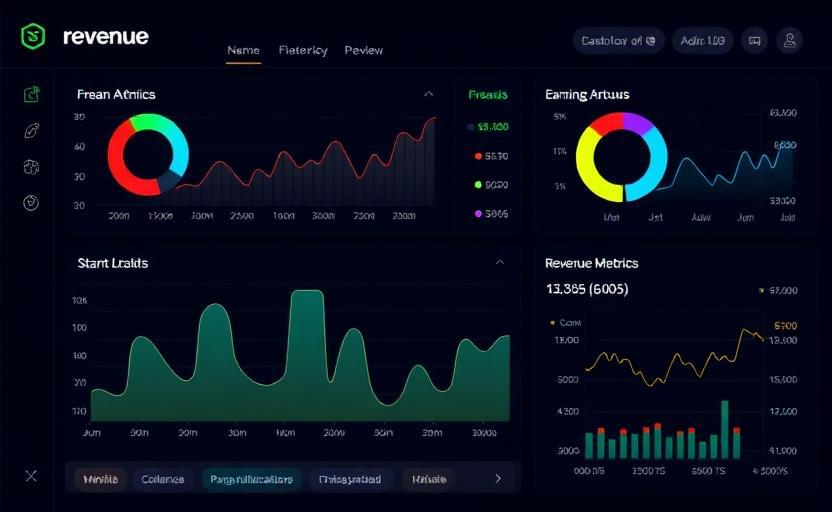Click the cube icon in left sidebar
This screenshot has height=512, width=832.
pos(32,166)
